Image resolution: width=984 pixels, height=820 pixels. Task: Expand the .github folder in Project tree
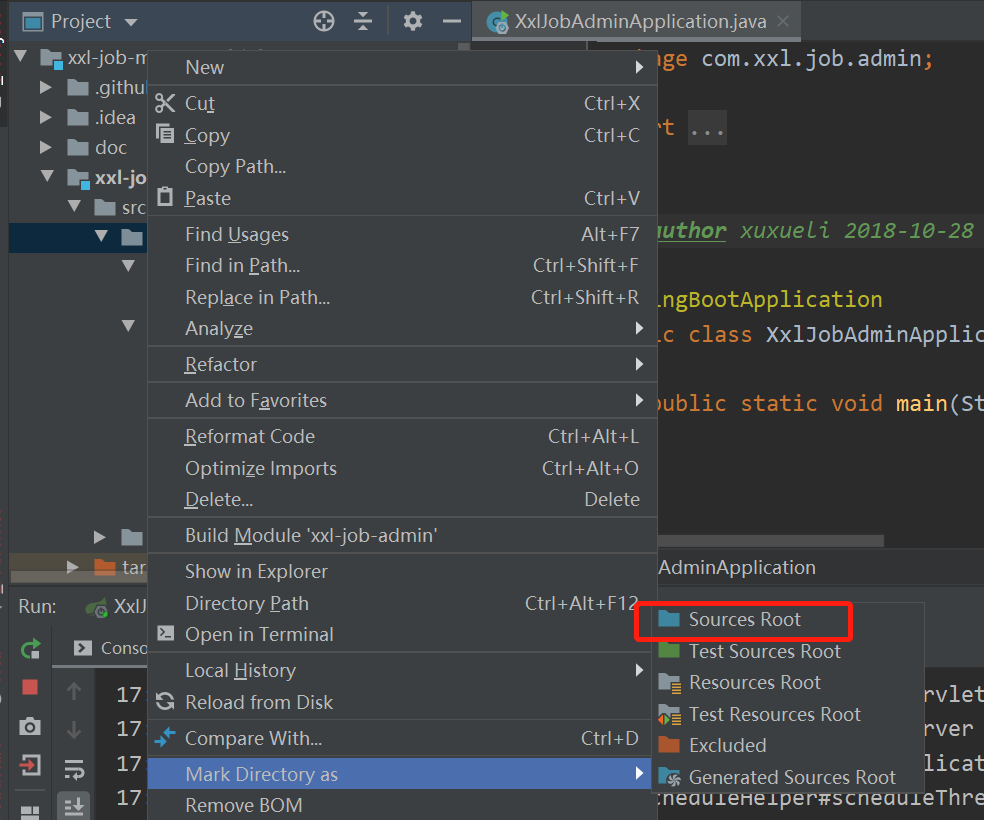pos(44,88)
